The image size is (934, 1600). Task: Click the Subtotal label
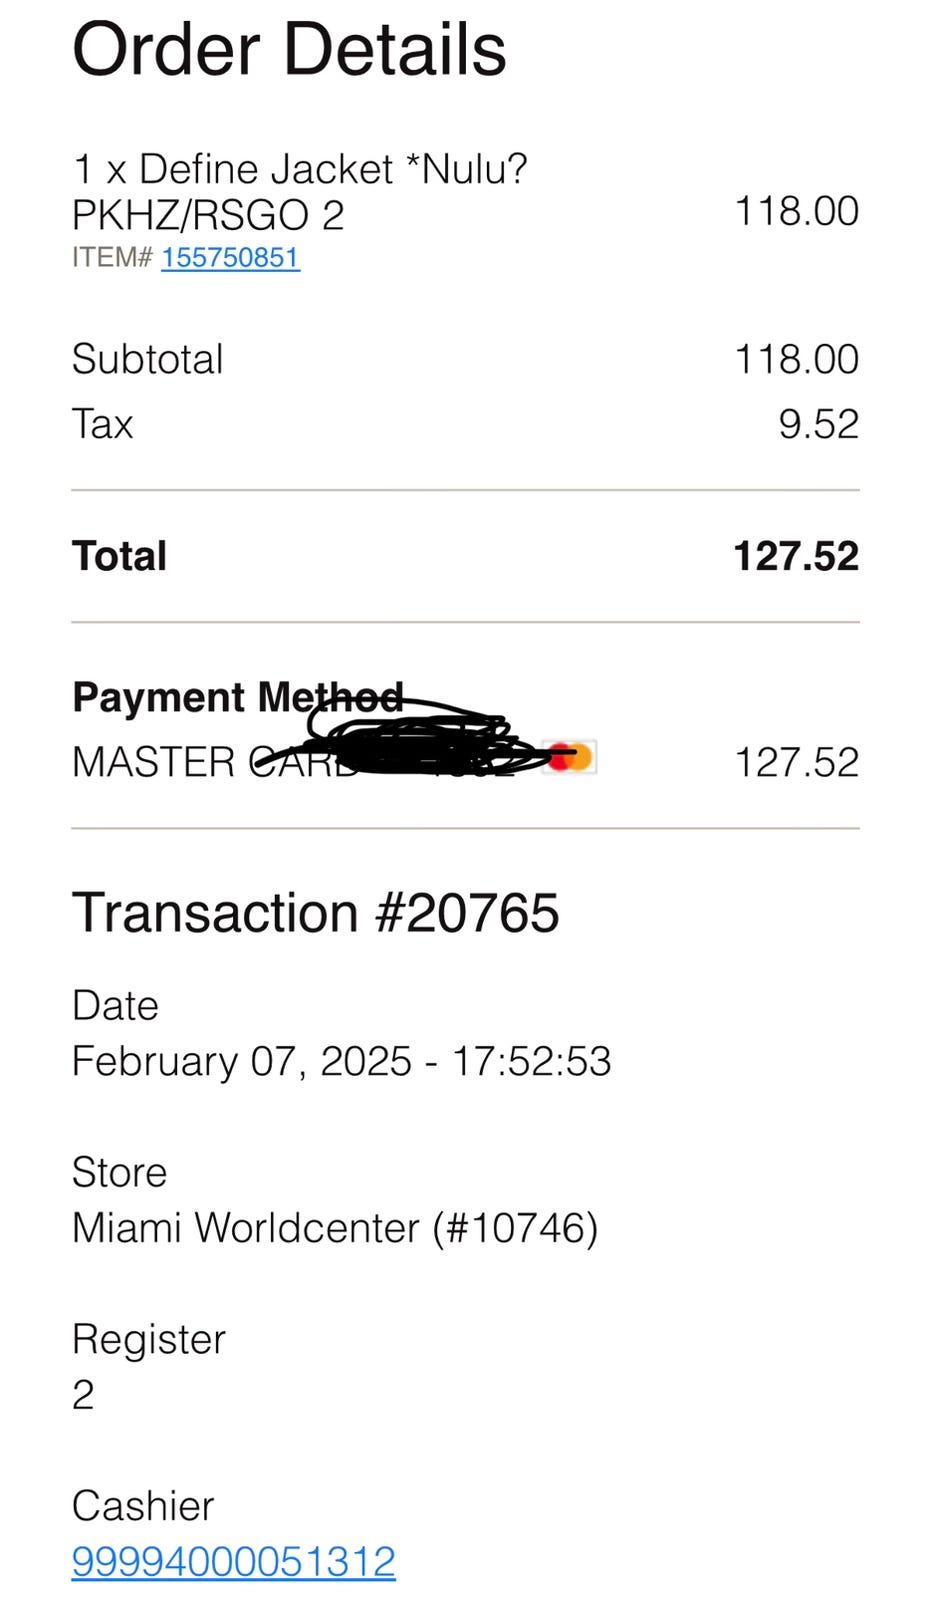147,359
